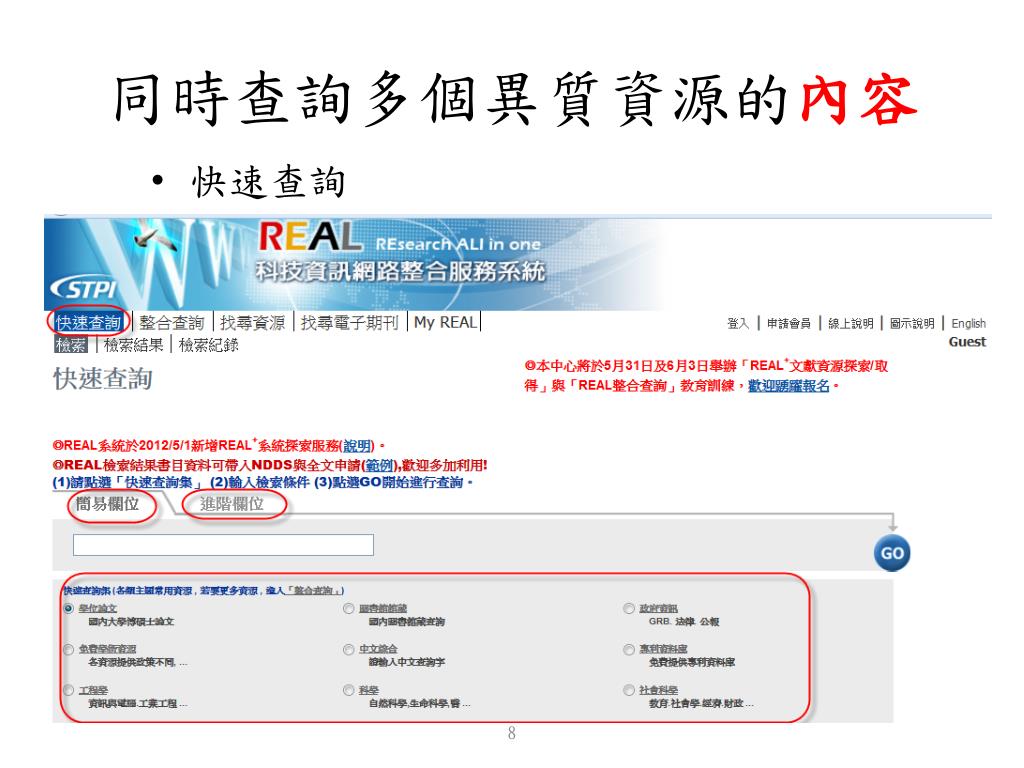Click the 整合查詢 link in query set header
The height and width of the screenshot is (768, 1024).
pyautogui.click(x=312, y=590)
